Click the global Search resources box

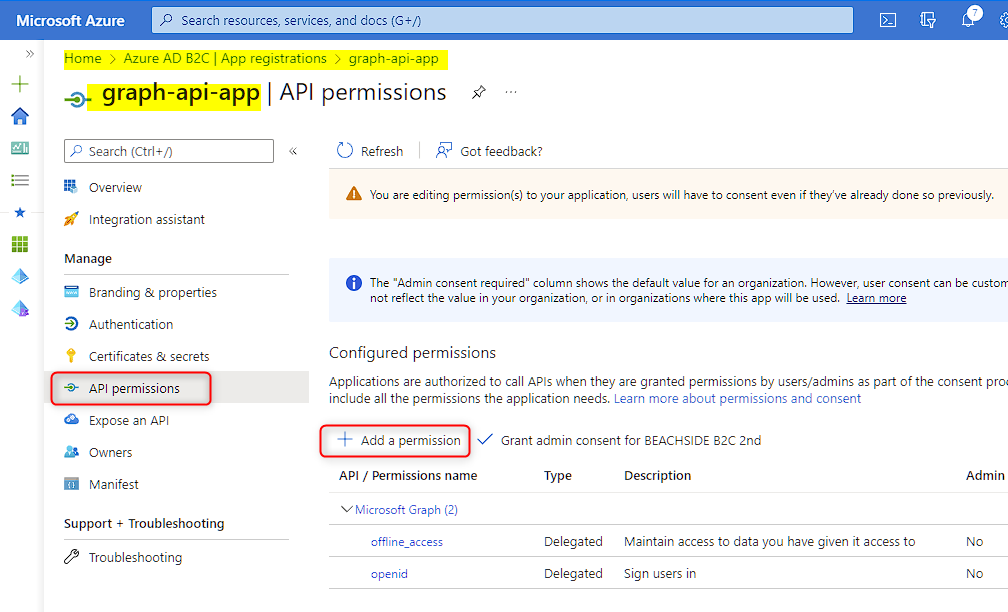pos(502,20)
